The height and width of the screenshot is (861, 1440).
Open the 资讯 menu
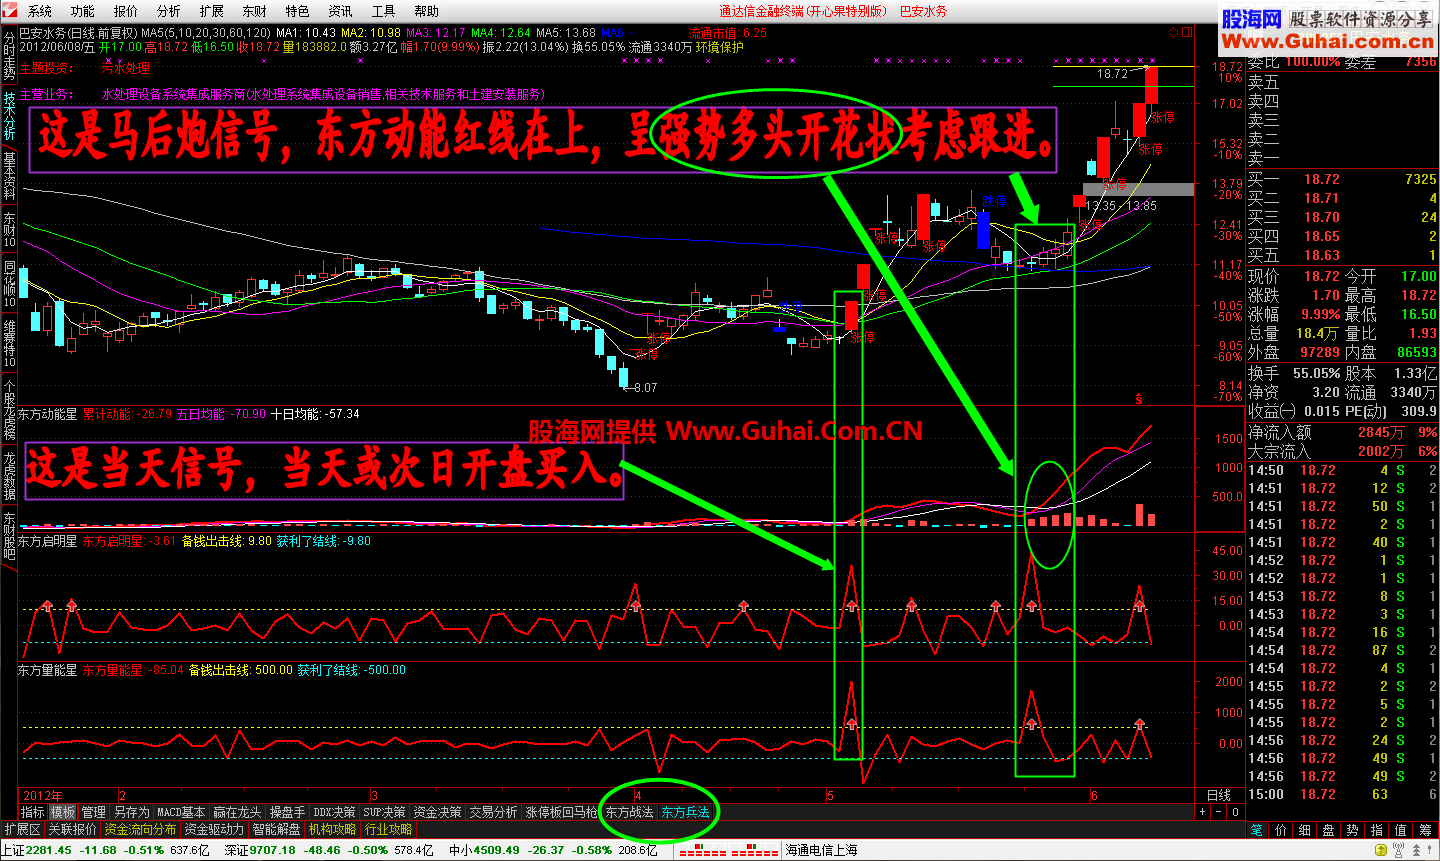(341, 11)
